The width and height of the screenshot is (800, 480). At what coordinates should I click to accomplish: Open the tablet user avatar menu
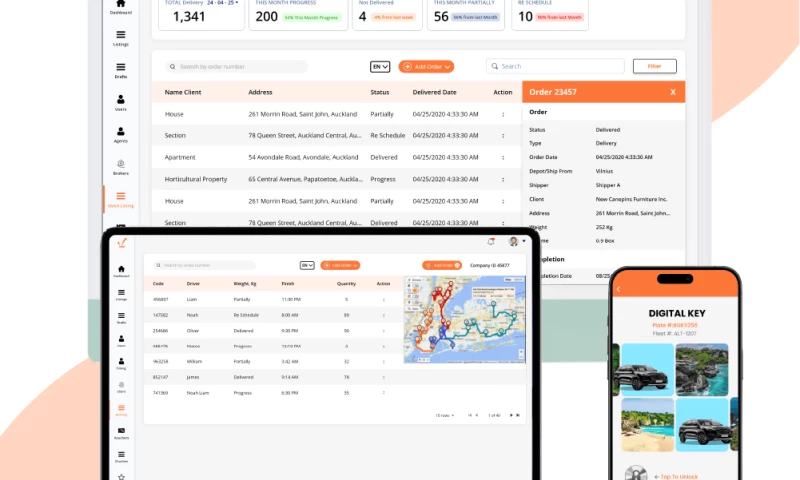(517, 241)
